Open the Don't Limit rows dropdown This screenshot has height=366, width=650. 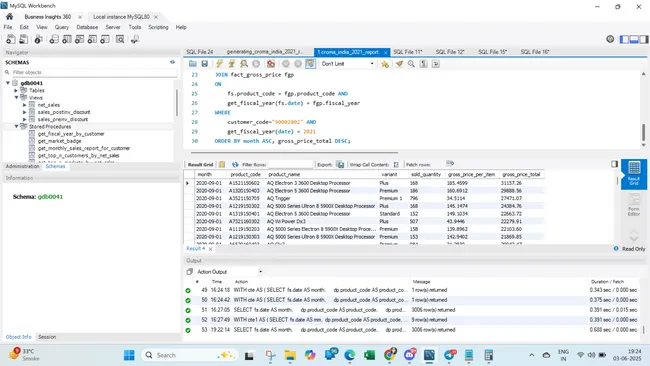348,64
